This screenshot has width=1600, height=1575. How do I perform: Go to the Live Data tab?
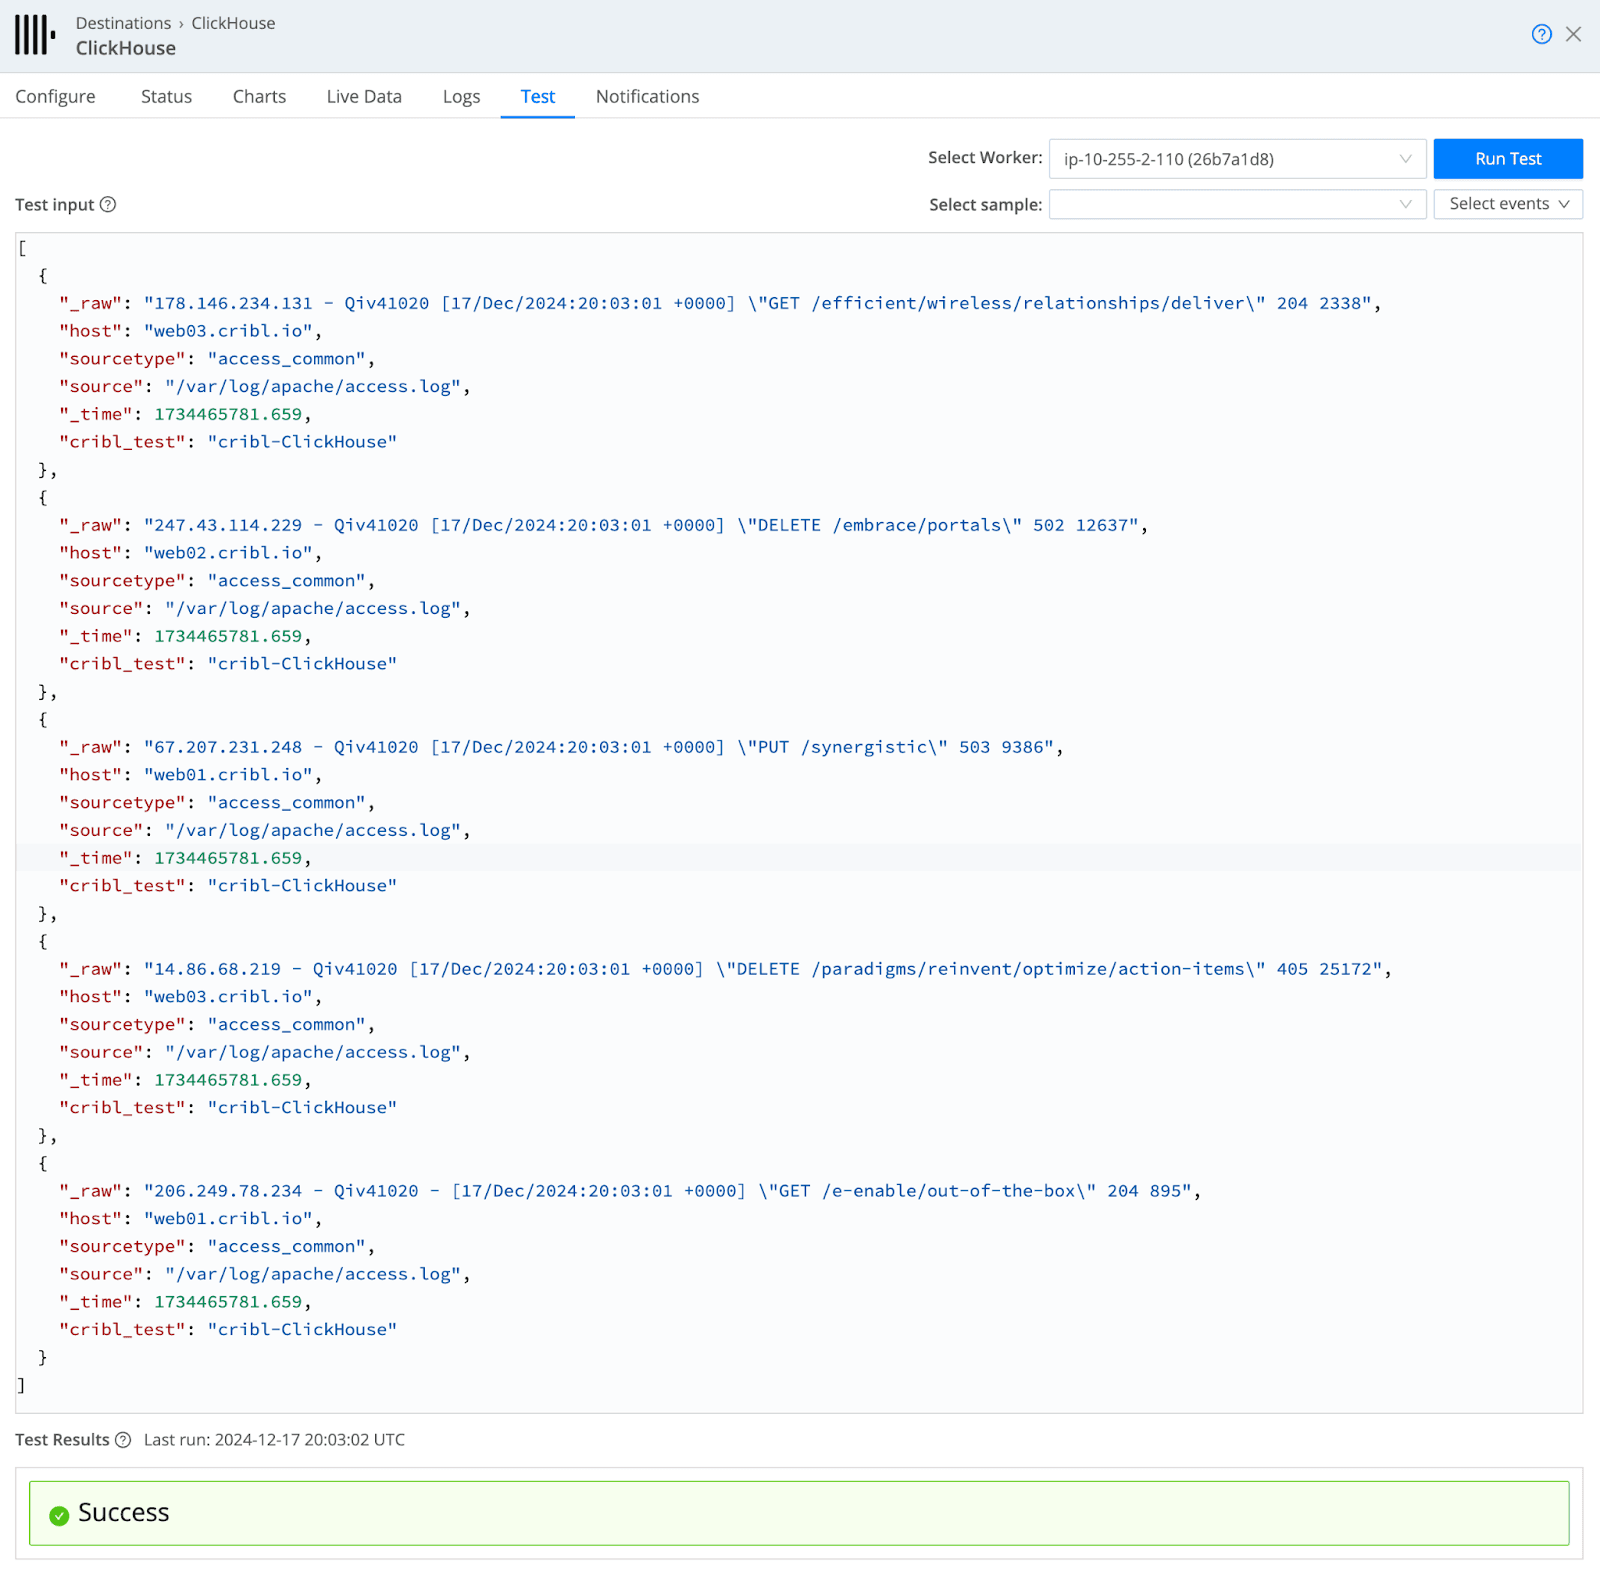point(364,97)
